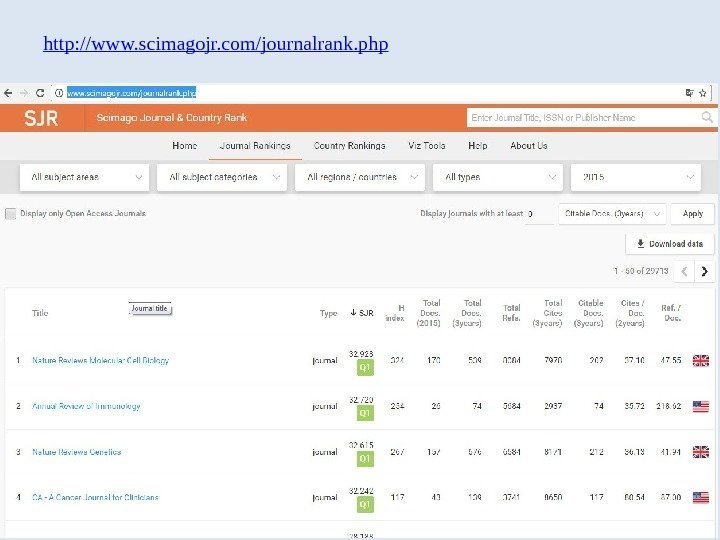720x540 pixels.
Task: Open Viz Tools menu item
Action: coord(427,146)
